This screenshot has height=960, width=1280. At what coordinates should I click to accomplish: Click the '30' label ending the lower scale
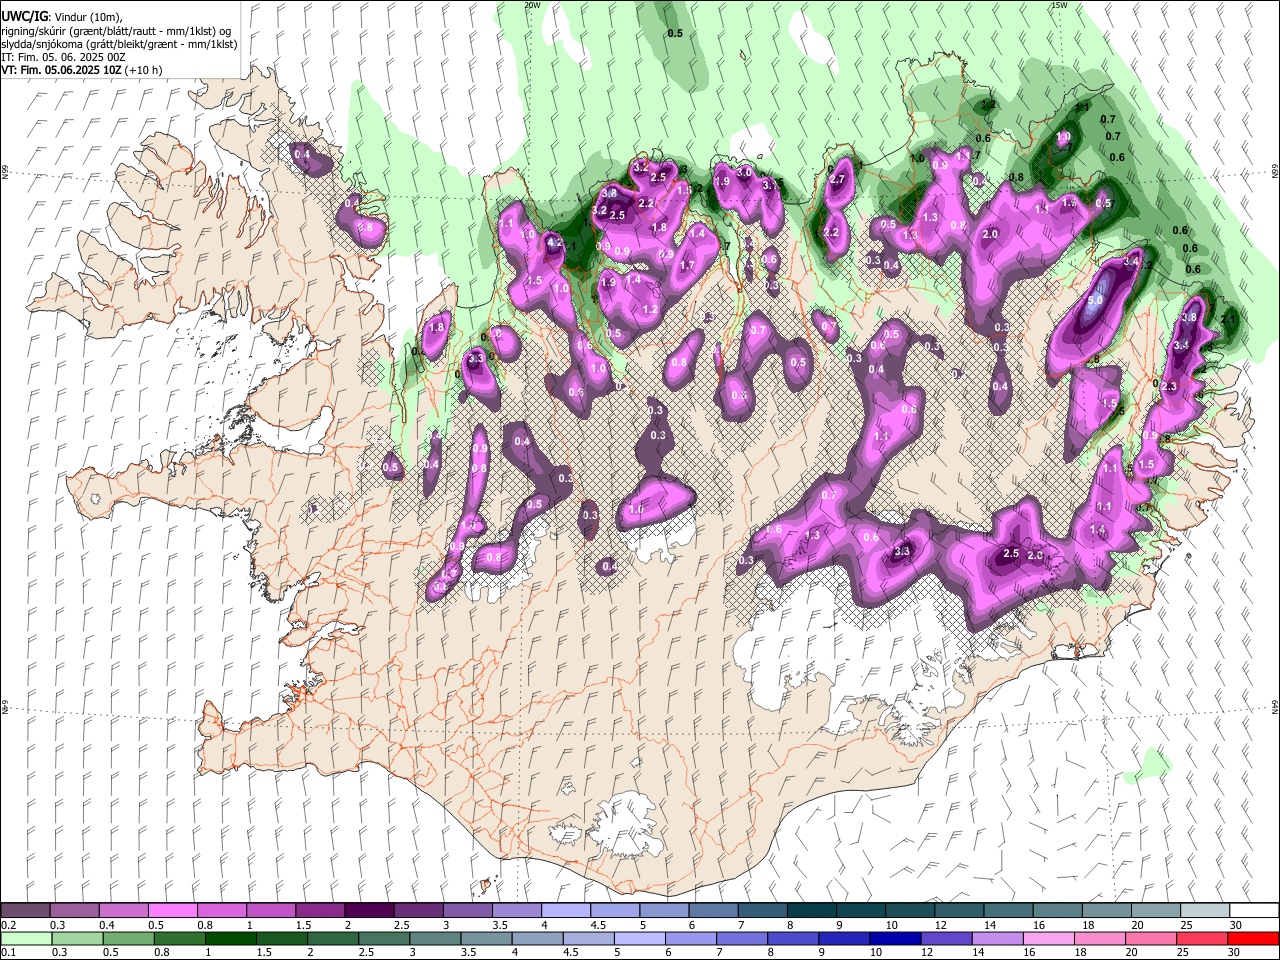click(1236, 952)
